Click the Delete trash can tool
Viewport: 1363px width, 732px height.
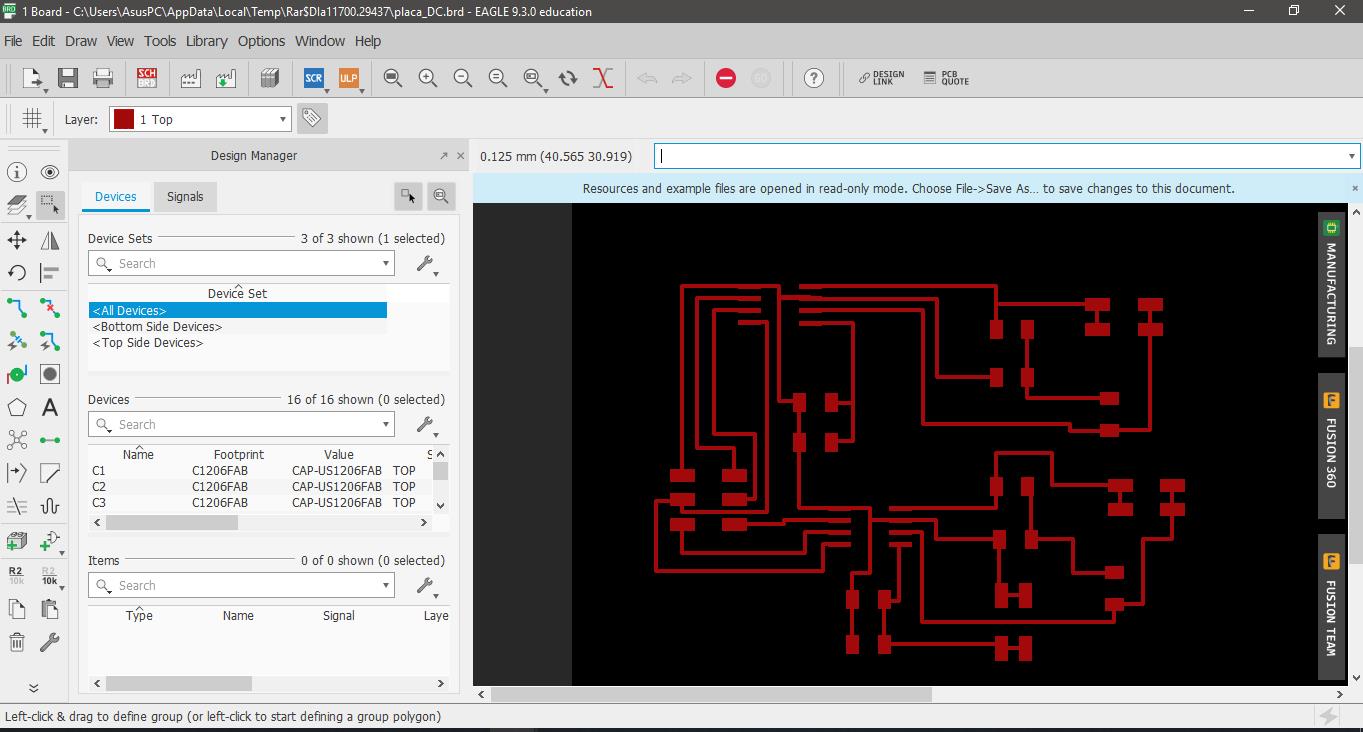coord(17,642)
